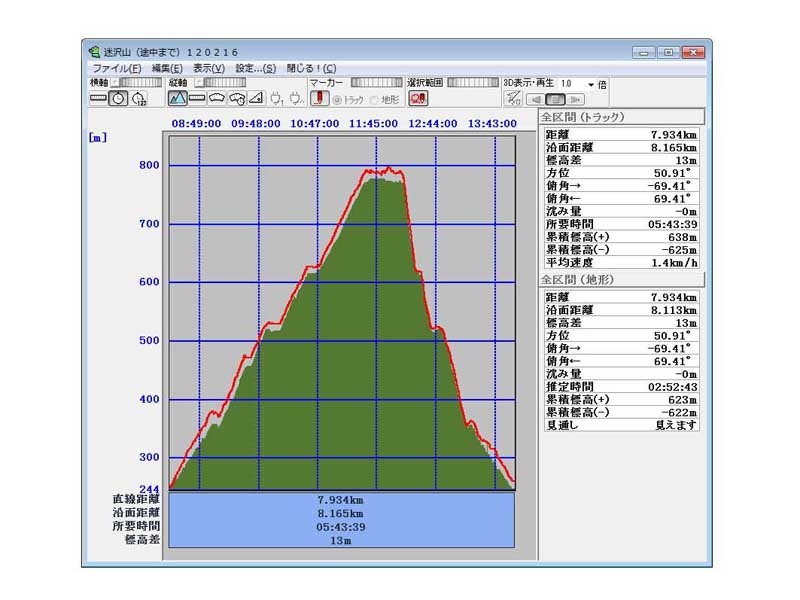The height and width of the screenshot is (600, 800).
Task: Click the 3D display plane icon
Action: pyautogui.click(x=513, y=98)
